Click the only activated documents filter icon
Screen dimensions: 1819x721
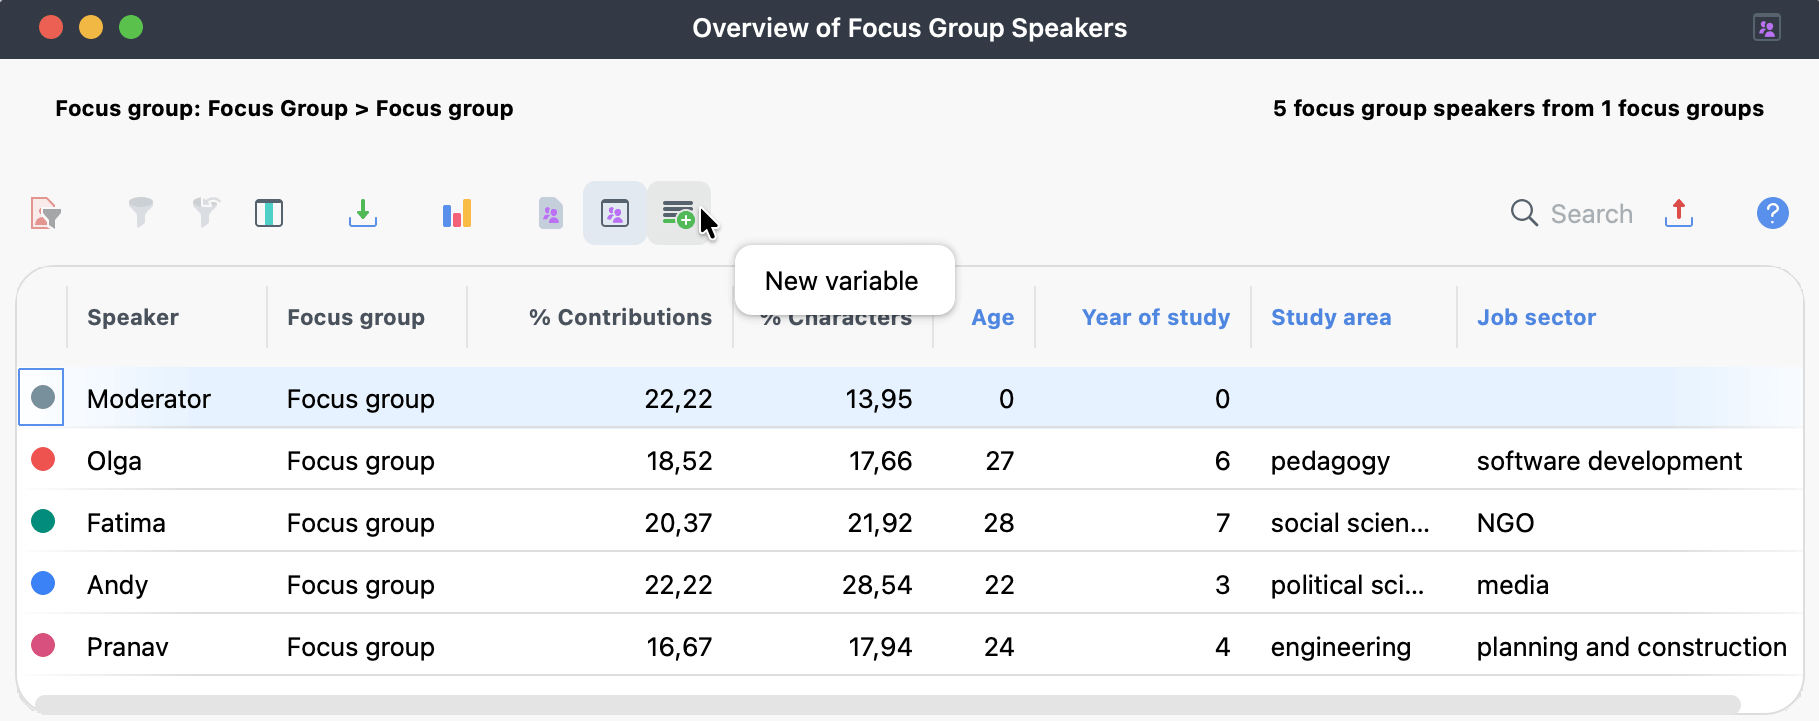46,213
